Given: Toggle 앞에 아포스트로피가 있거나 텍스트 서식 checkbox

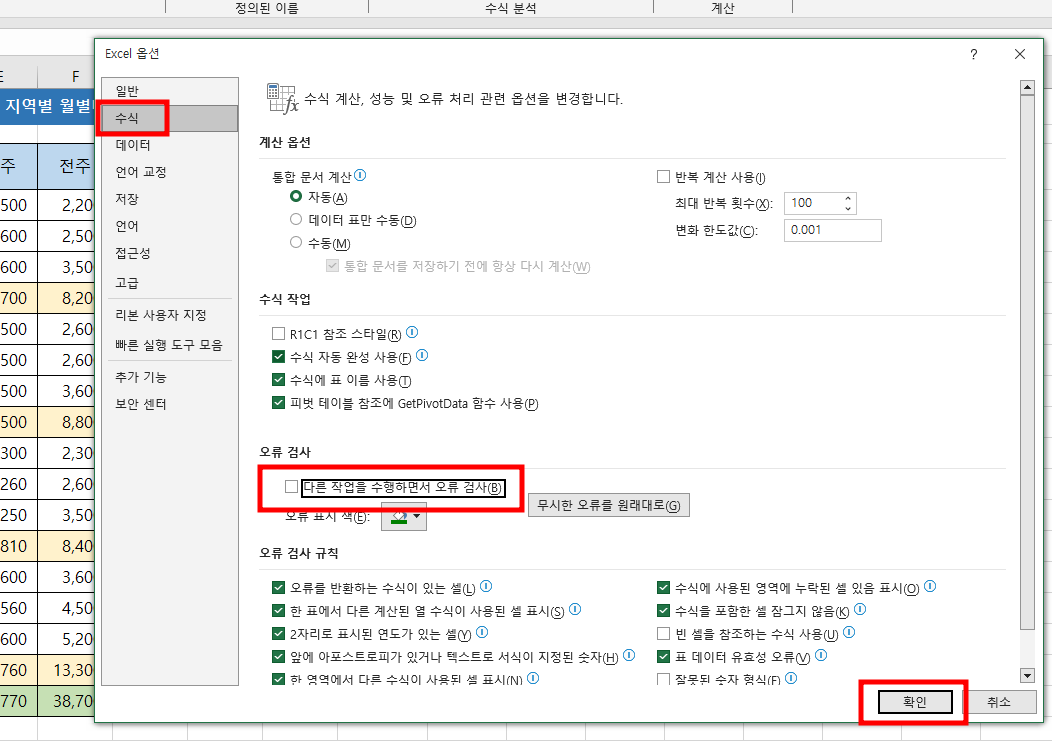Looking at the screenshot, I should 278,656.
